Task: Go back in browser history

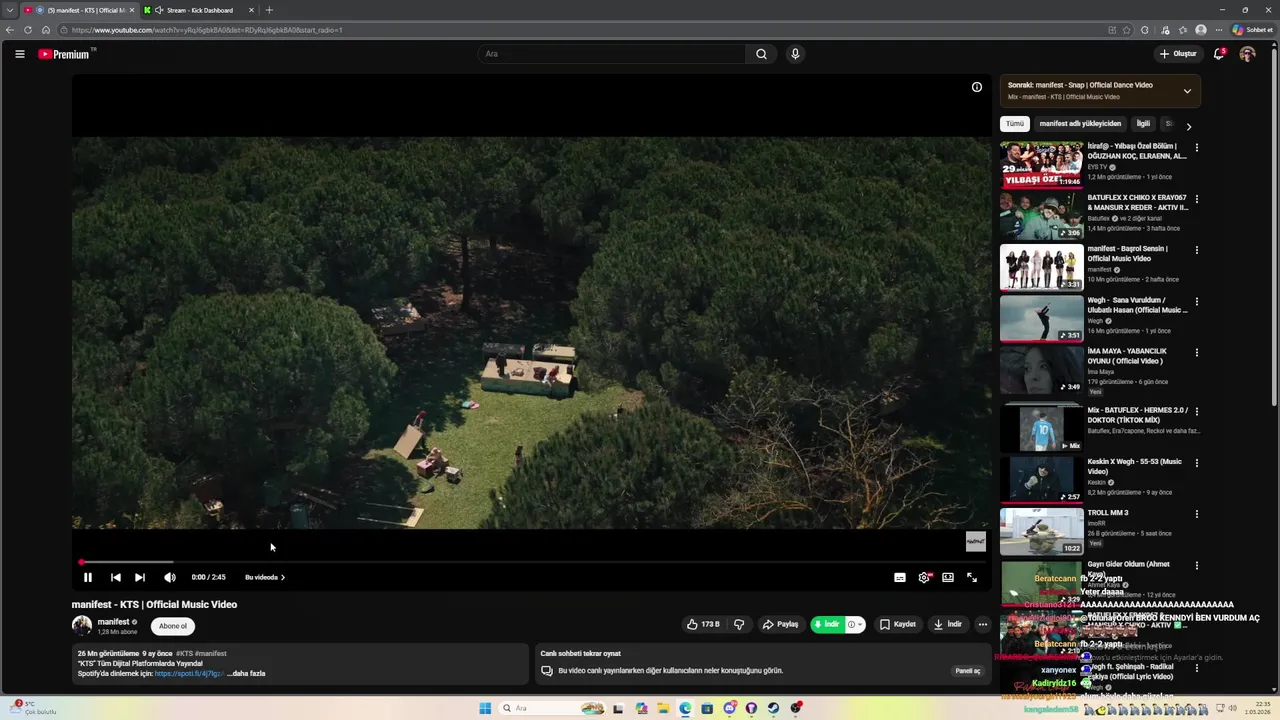Action: click(10, 30)
